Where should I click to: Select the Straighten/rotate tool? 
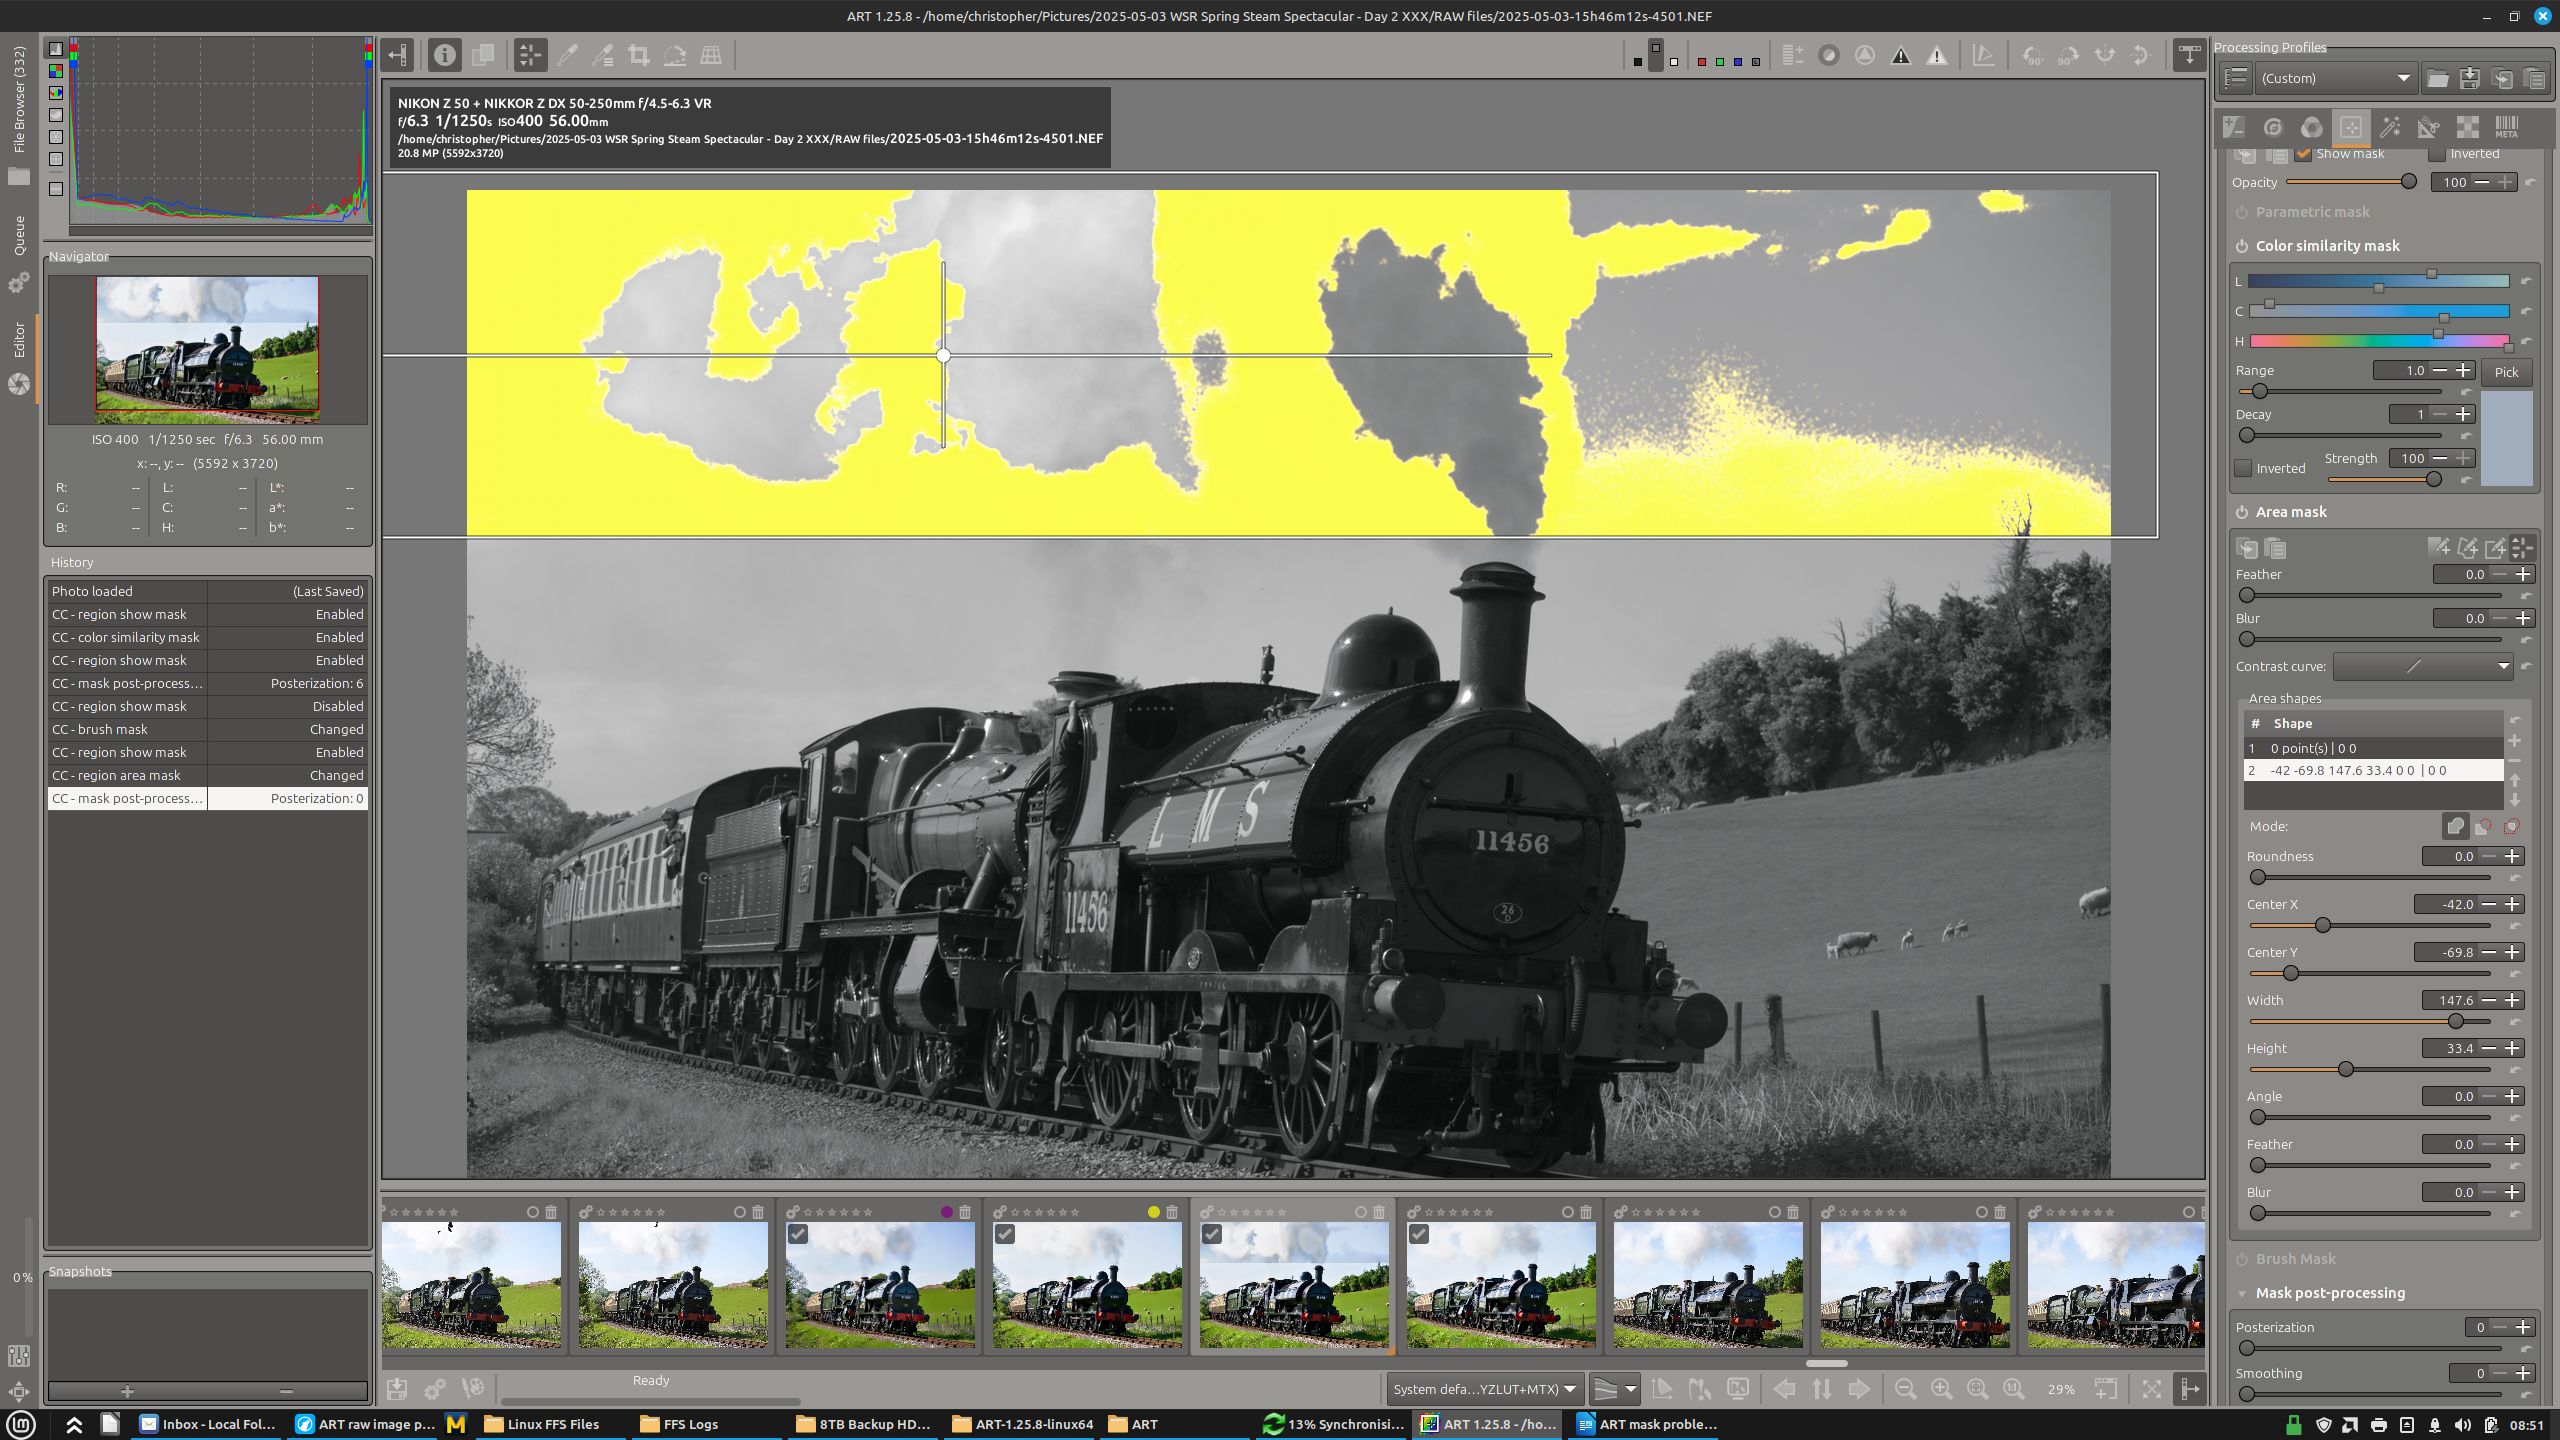tap(675, 55)
